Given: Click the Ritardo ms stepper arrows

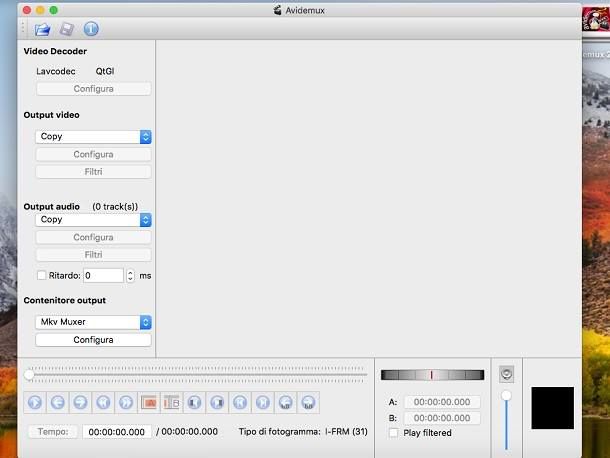Looking at the screenshot, I should click(130, 275).
